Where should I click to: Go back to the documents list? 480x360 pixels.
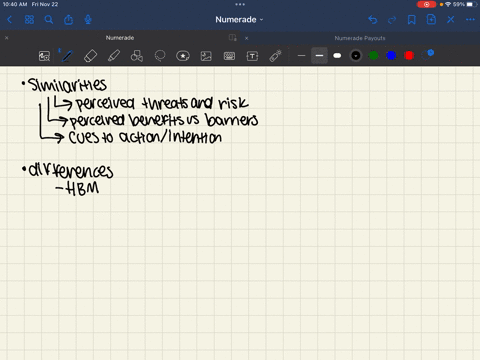tap(10, 20)
